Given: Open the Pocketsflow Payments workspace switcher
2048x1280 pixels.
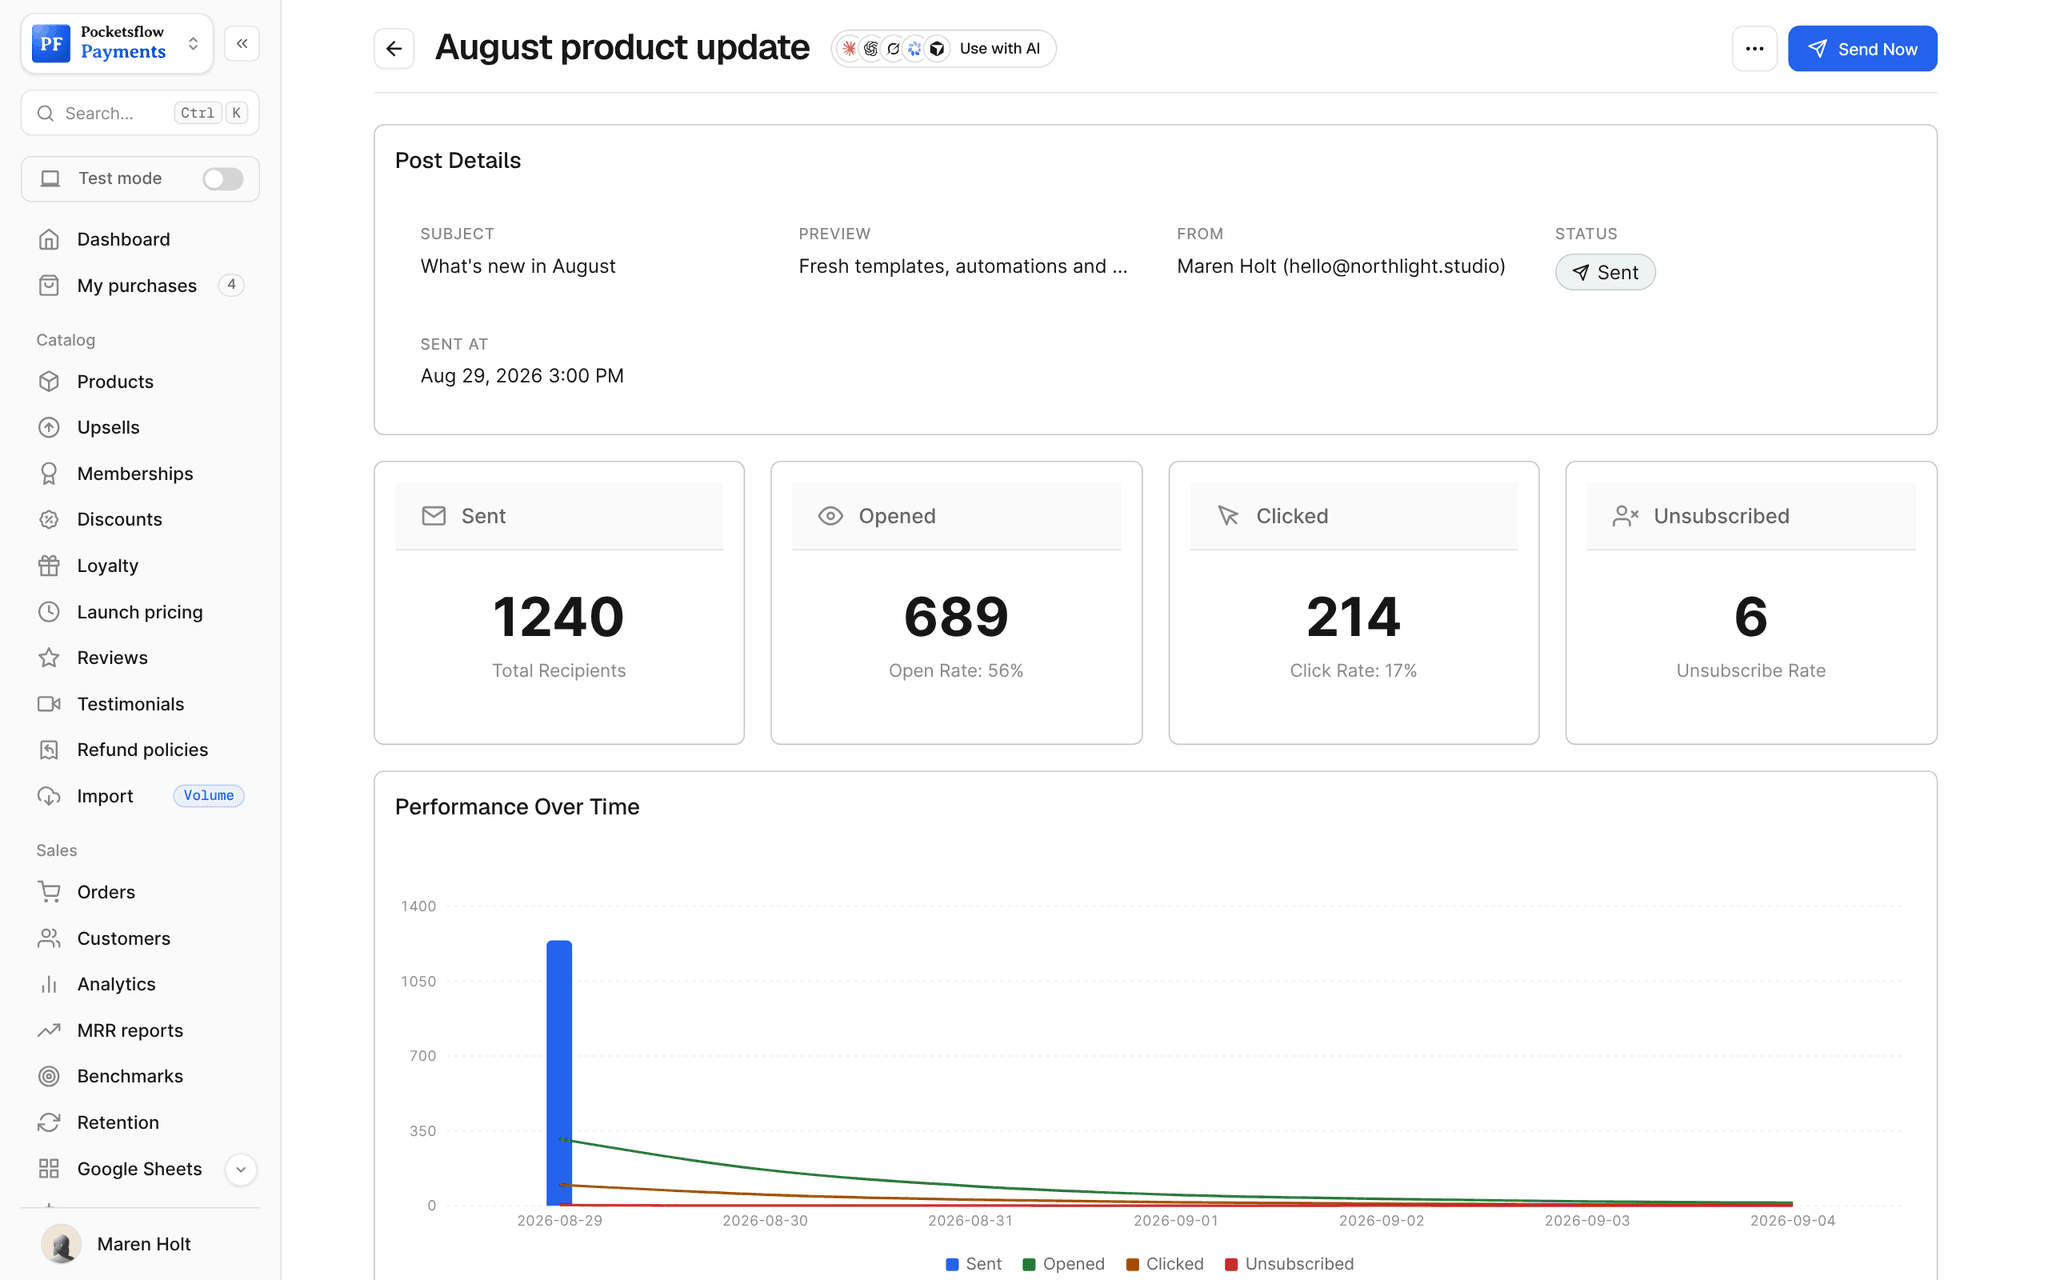Looking at the screenshot, I should (x=117, y=43).
